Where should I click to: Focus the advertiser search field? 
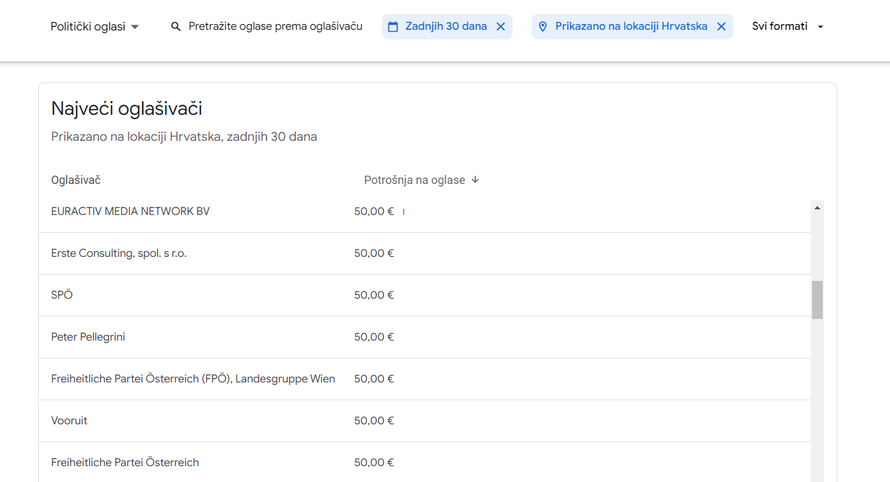pyautogui.click(x=275, y=27)
